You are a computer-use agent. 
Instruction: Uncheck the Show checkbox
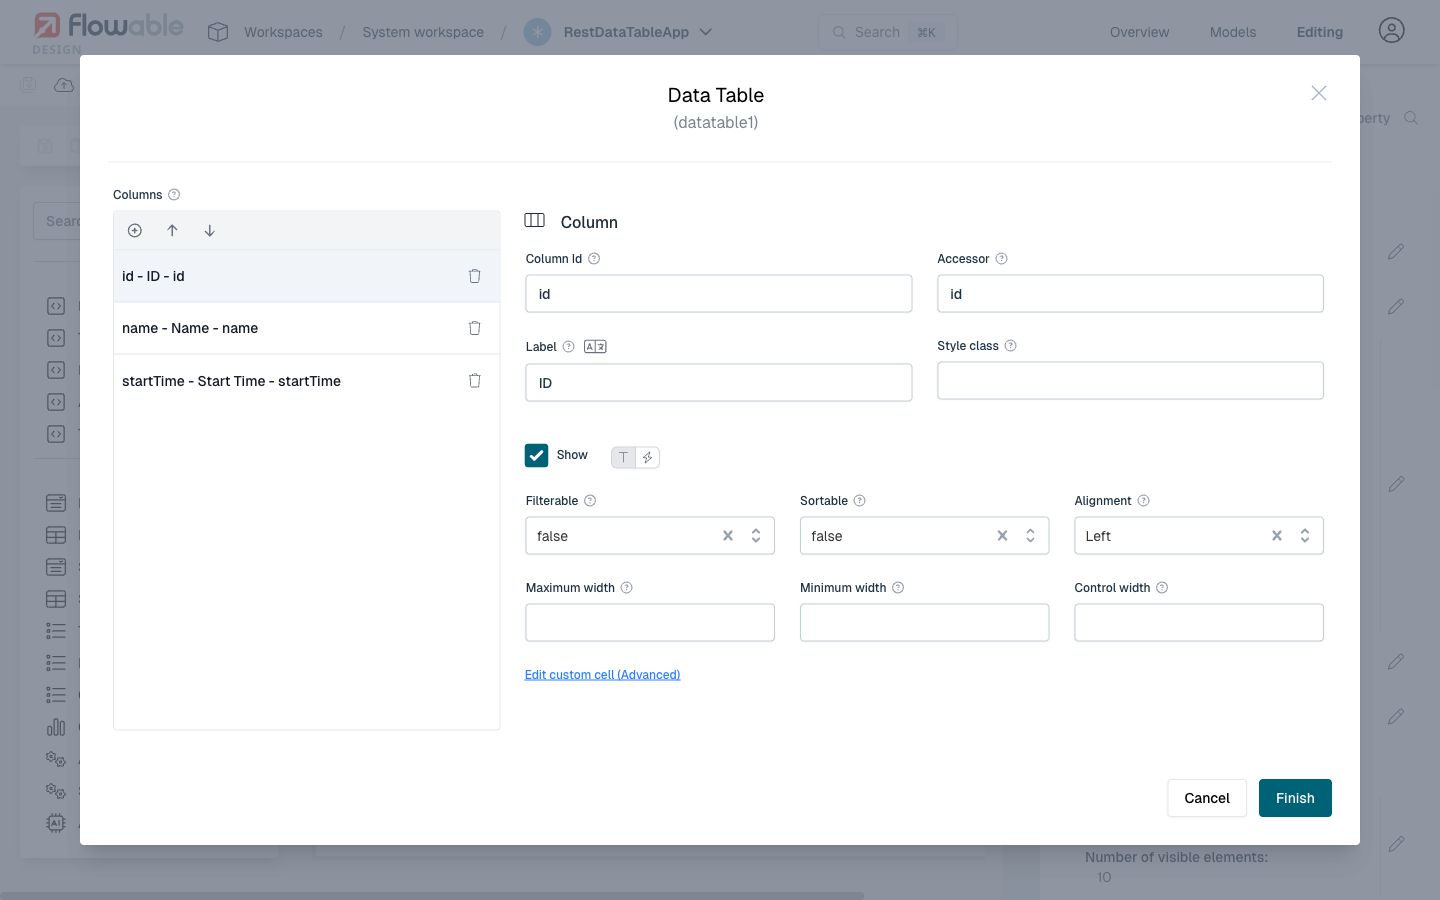pos(537,454)
